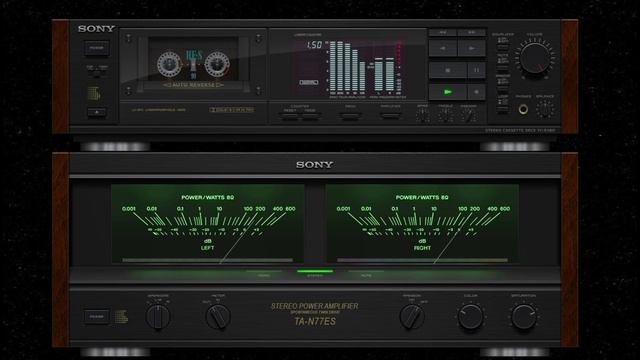Push the counter mode button beside RESET
Screen dimensions: 640x360
(x=311, y=116)
